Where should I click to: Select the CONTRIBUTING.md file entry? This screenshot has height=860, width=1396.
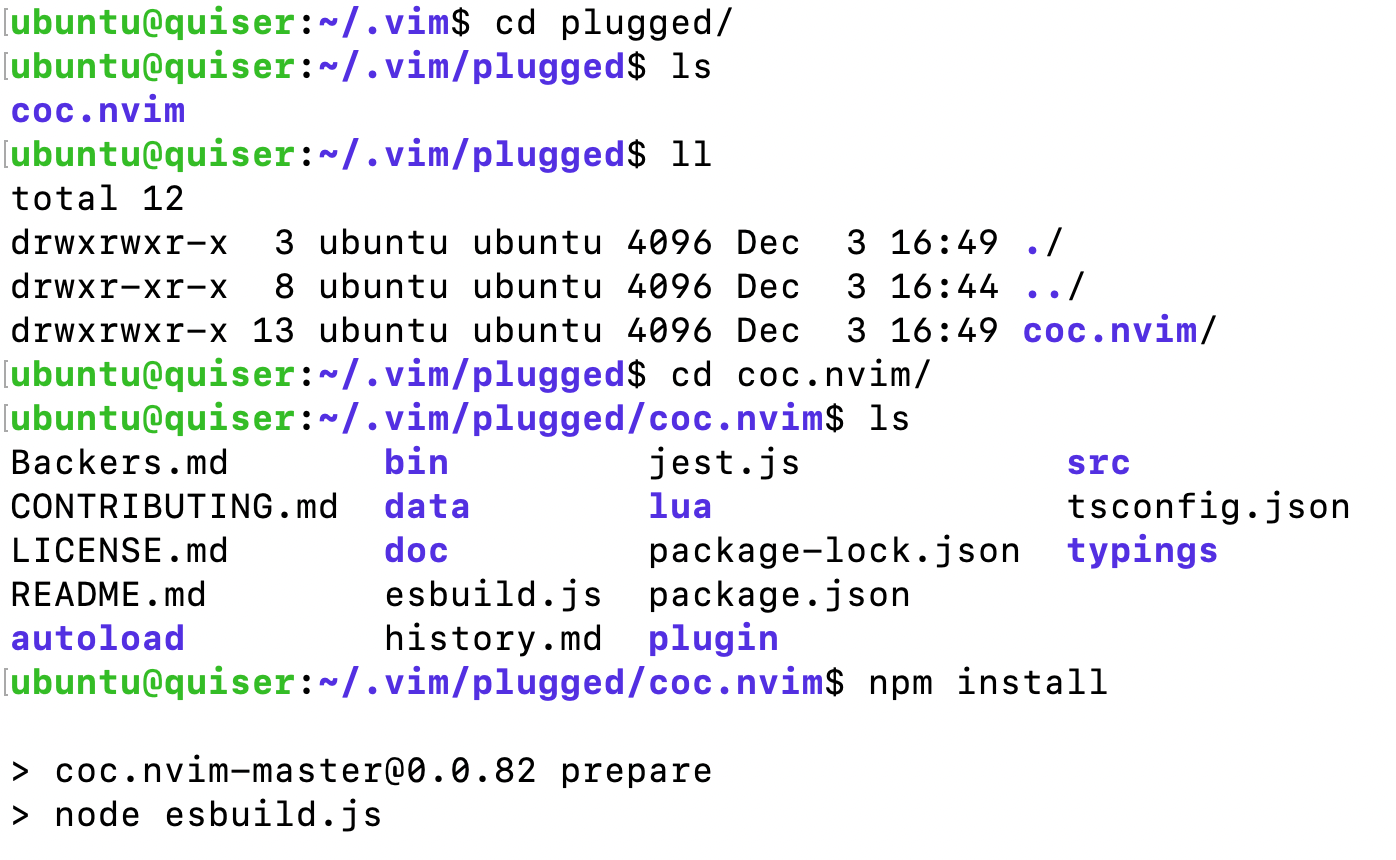point(174,507)
